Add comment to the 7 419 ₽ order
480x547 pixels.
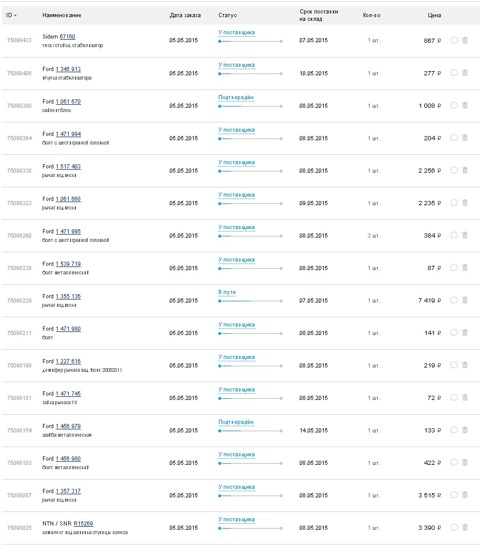tap(454, 300)
